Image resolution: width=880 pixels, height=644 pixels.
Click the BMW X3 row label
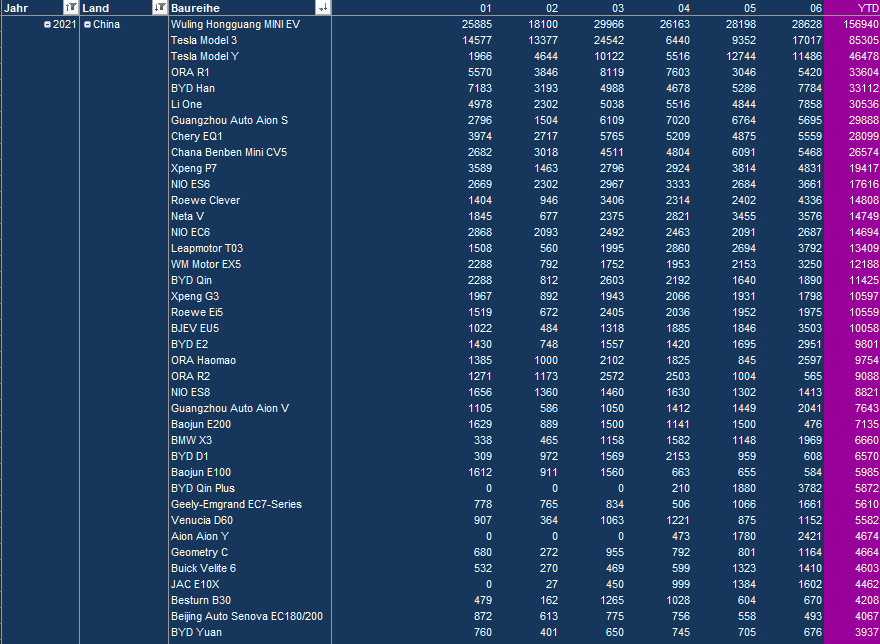click(x=192, y=440)
